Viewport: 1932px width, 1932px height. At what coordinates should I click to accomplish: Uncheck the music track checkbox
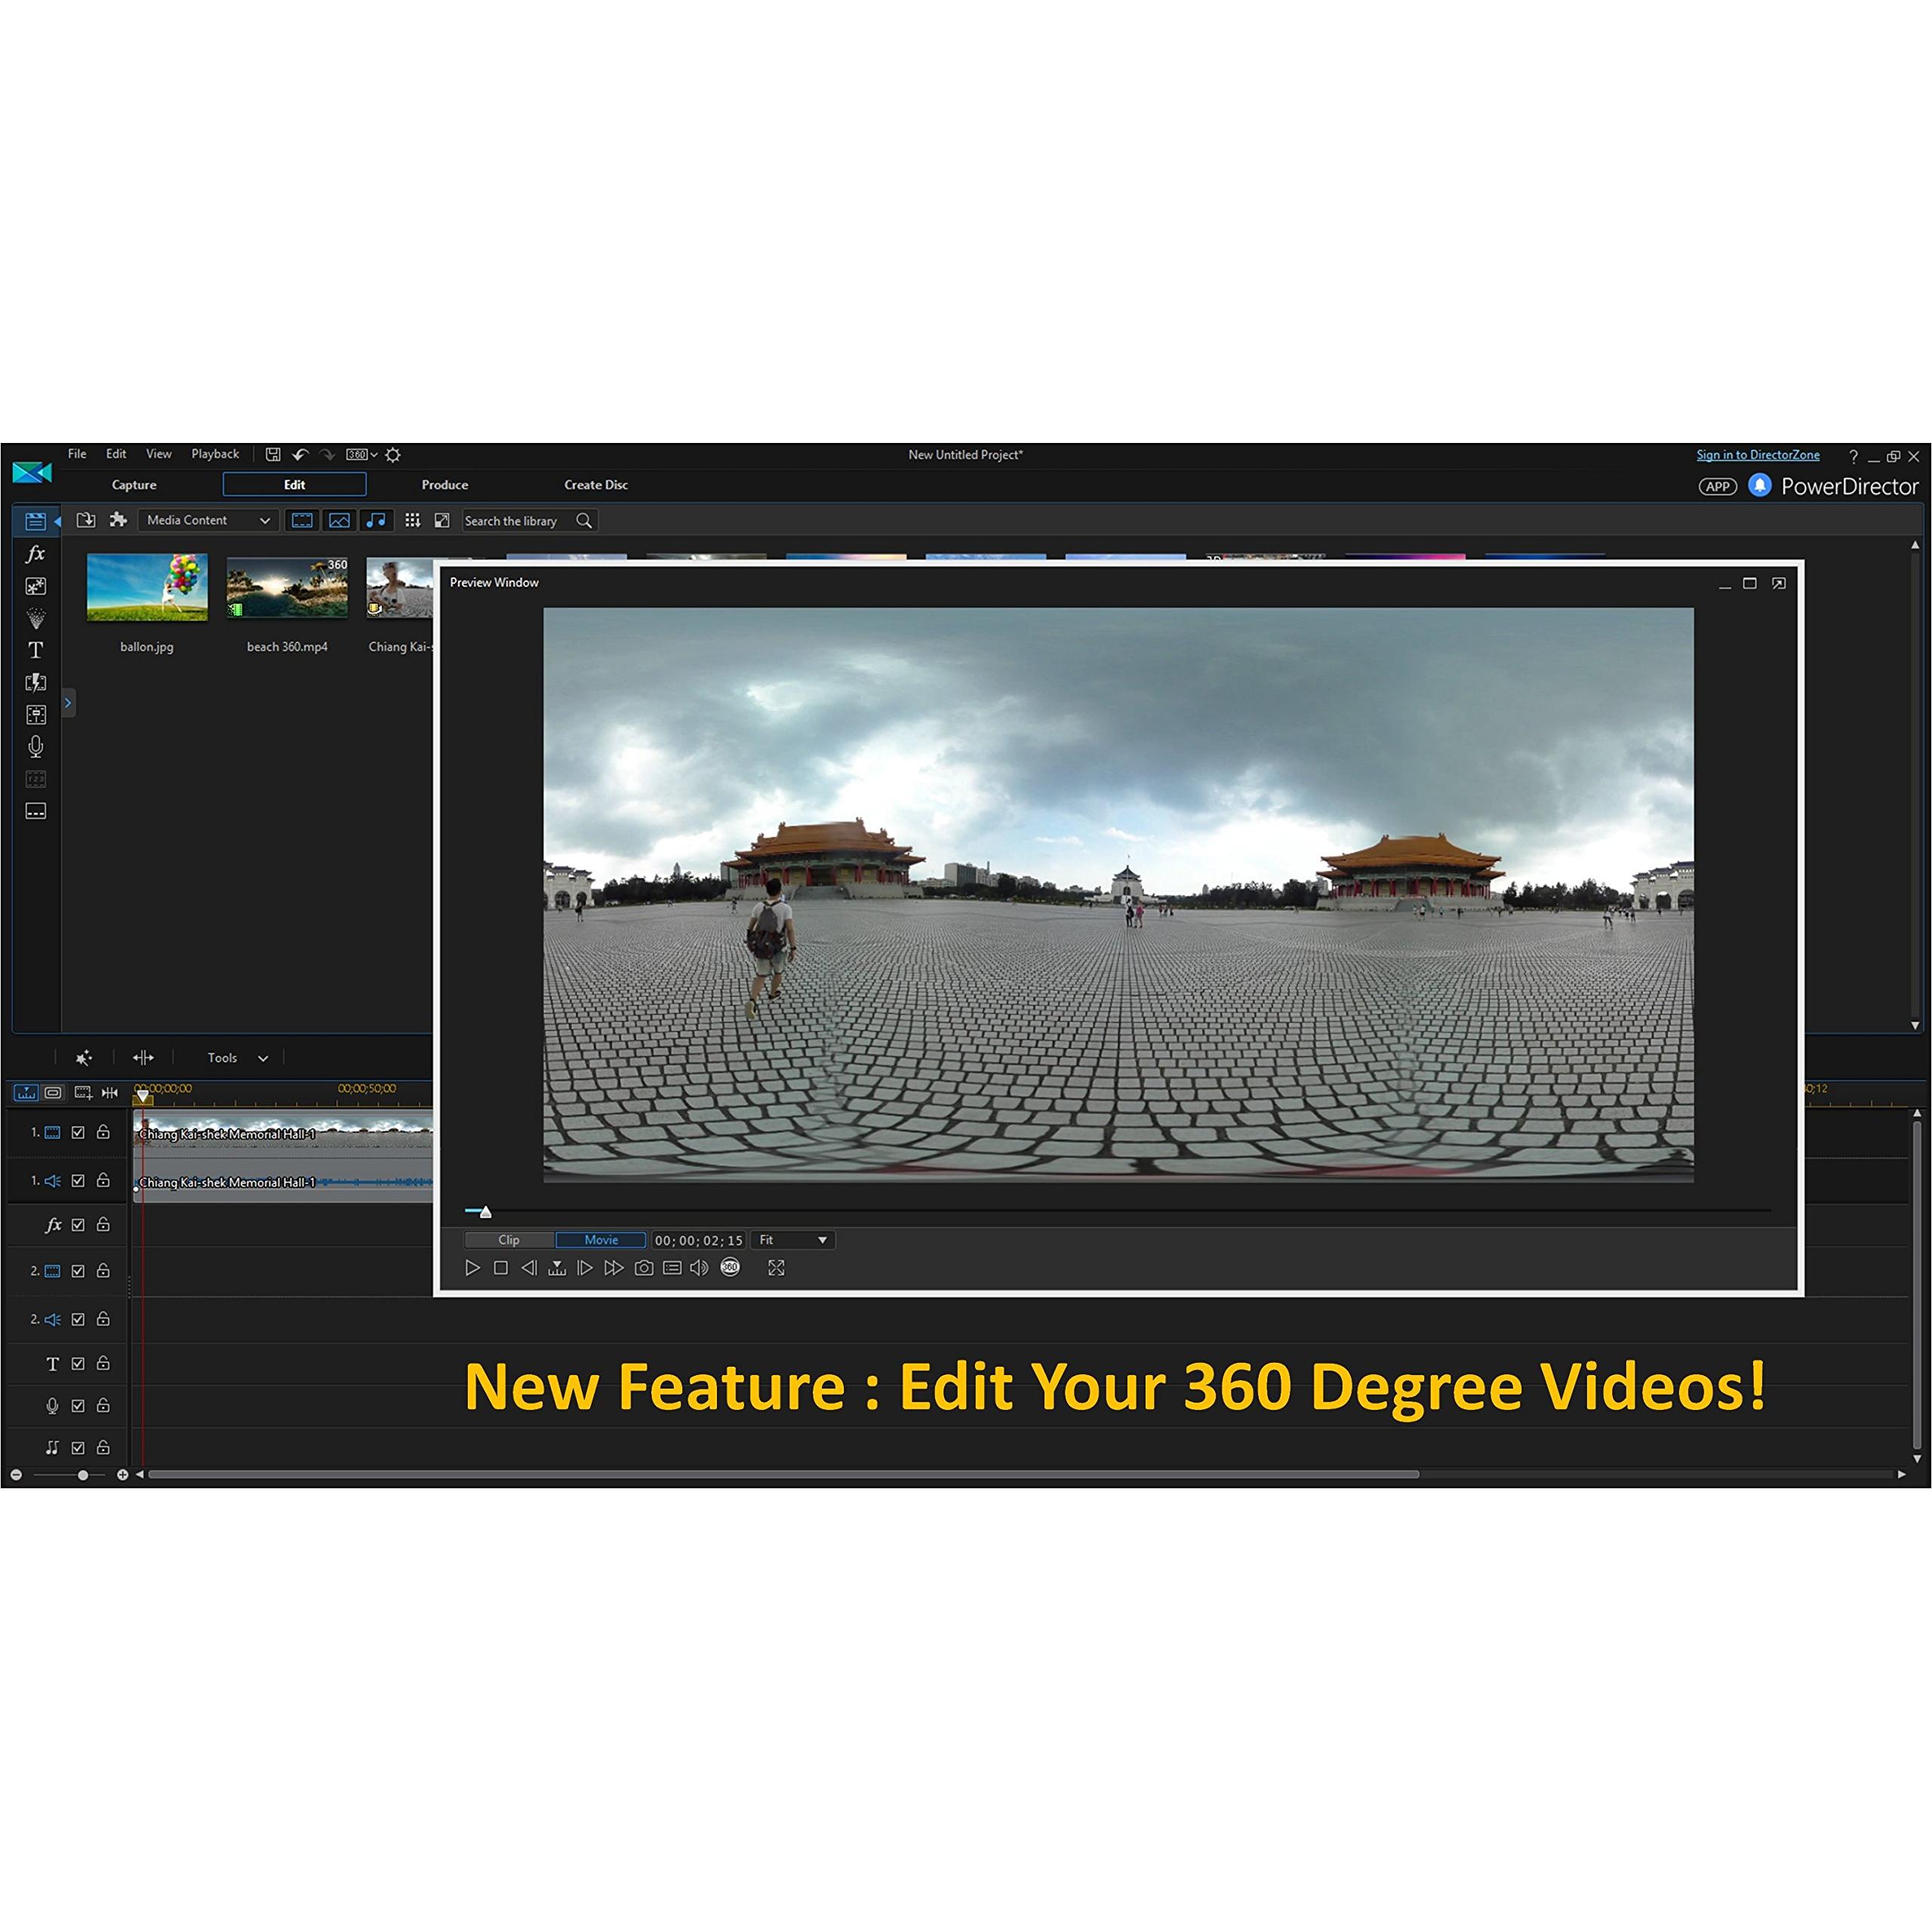(x=78, y=1447)
